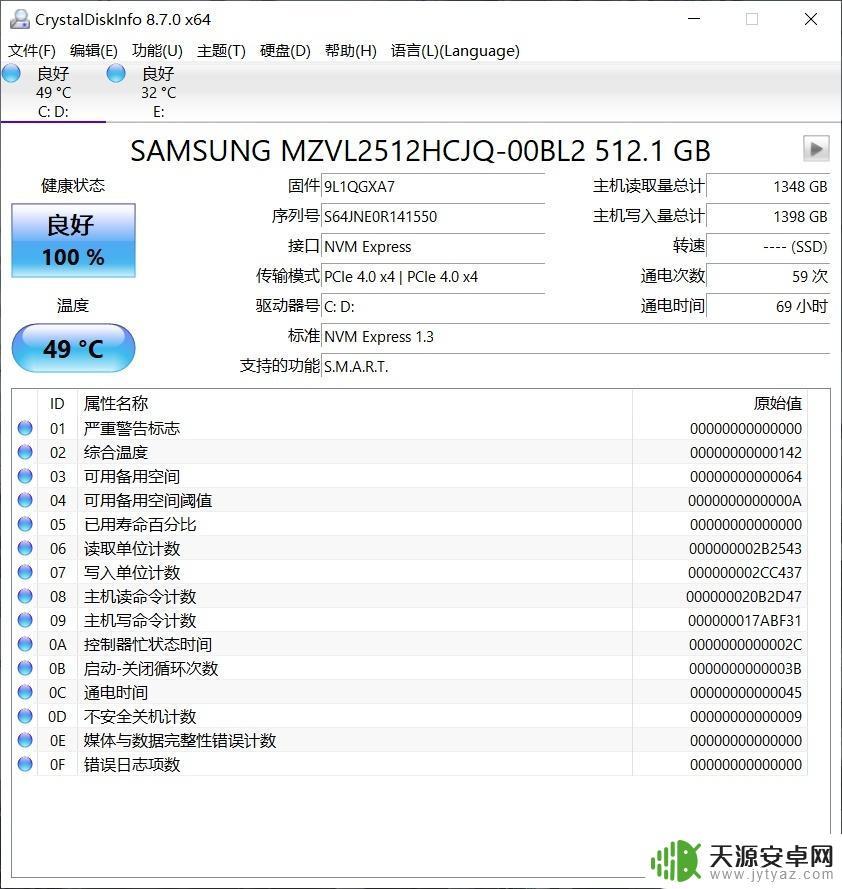Screen dimensions: 842x889
Task: Click the standard field NVM Express 1.3
Action: [x=576, y=337]
